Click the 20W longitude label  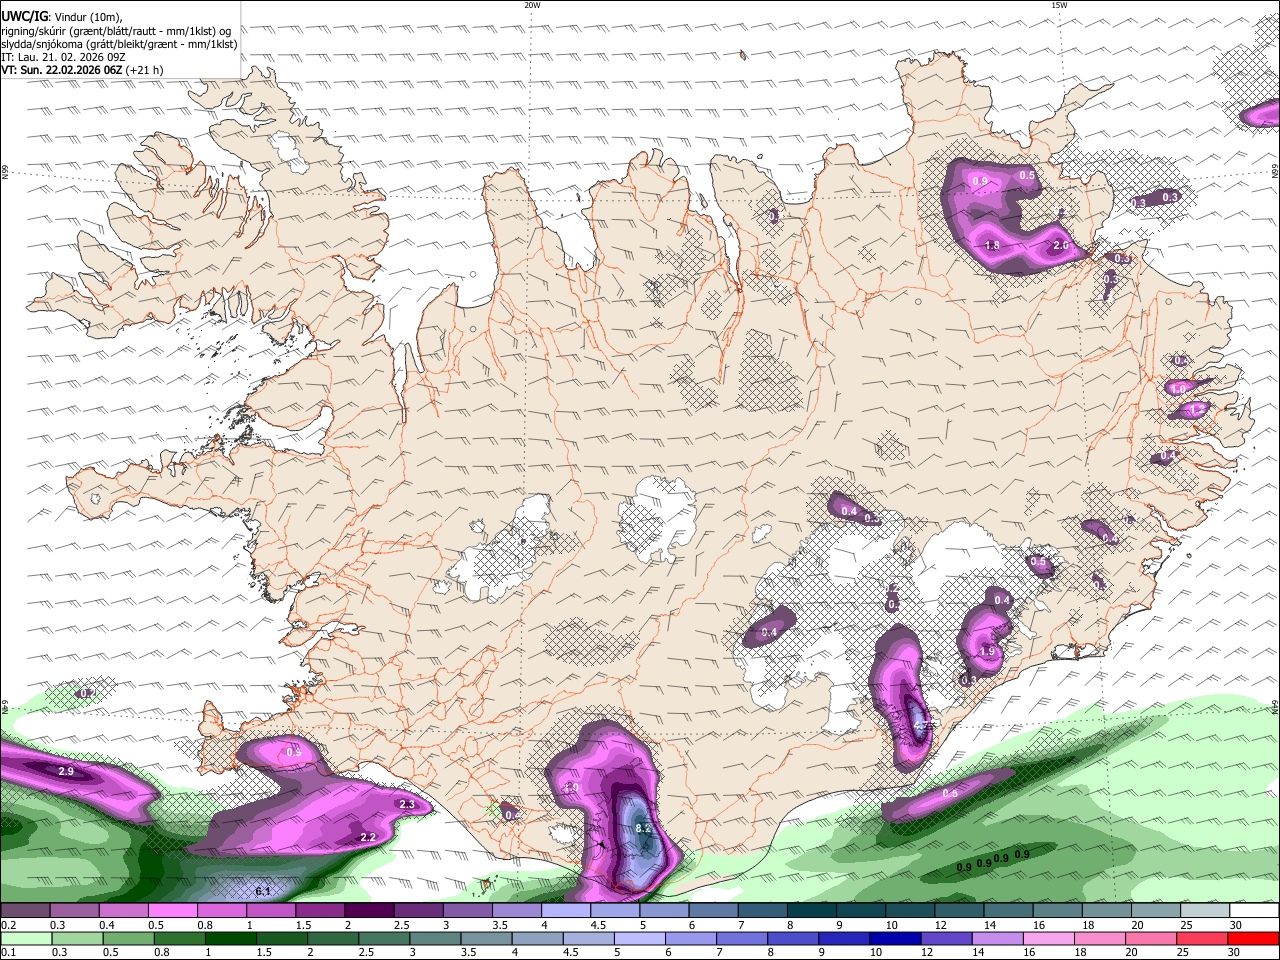coord(532,5)
